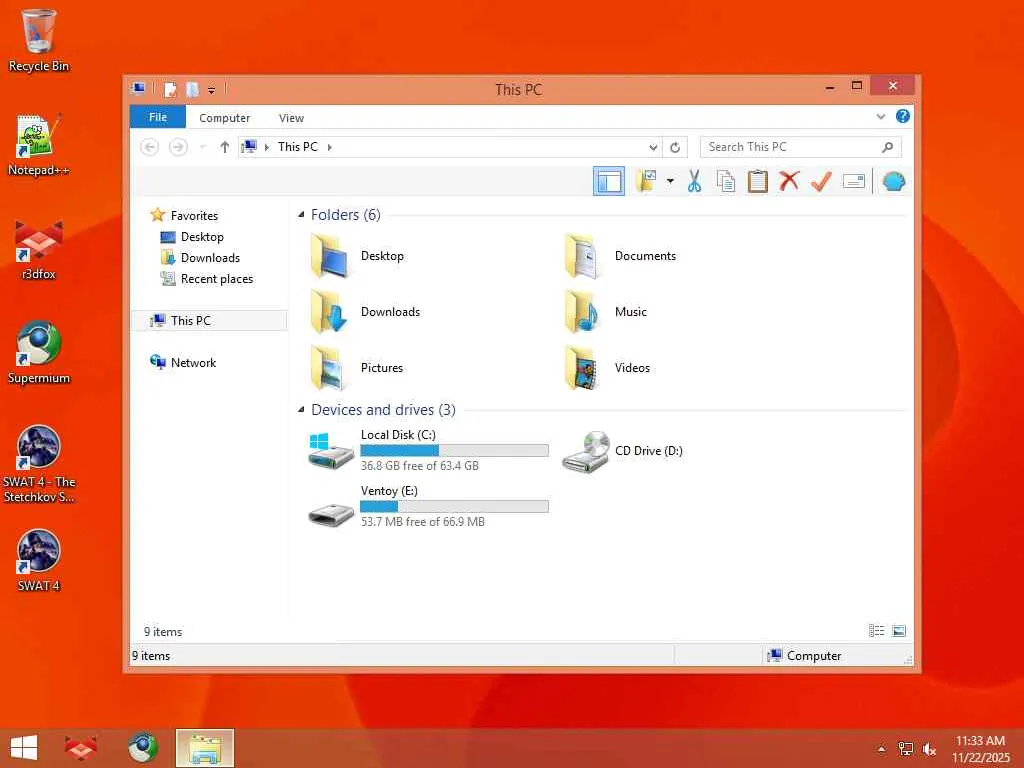Image resolution: width=1024 pixels, height=768 pixels.
Task: Go forward with the forward arrow
Action: pyautogui.click(x=178, y=147)
